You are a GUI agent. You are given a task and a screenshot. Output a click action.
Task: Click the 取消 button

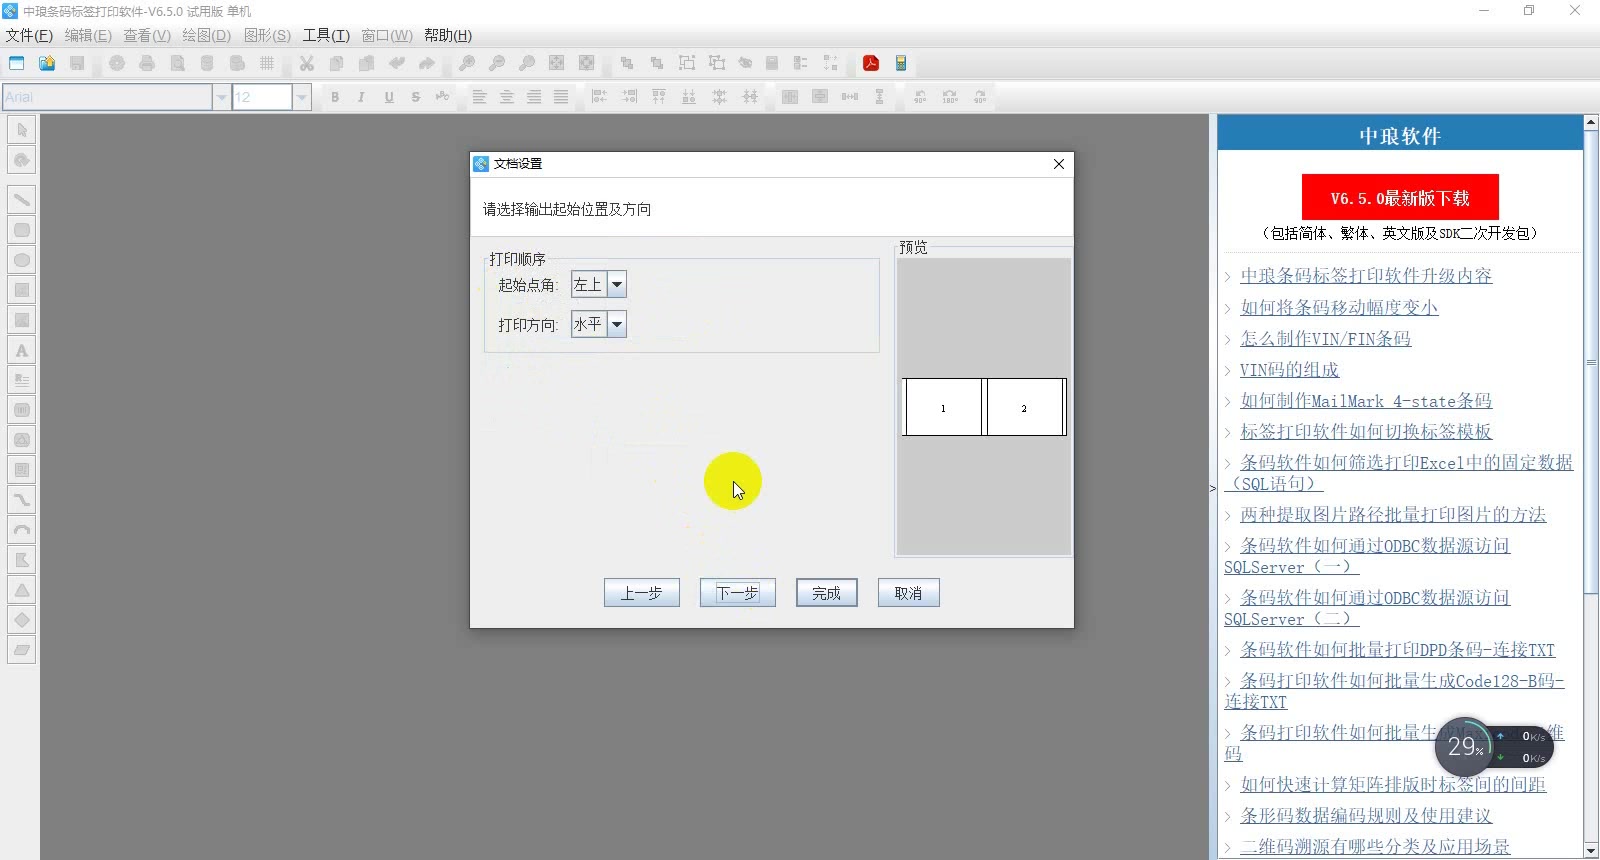click(909, 593)
